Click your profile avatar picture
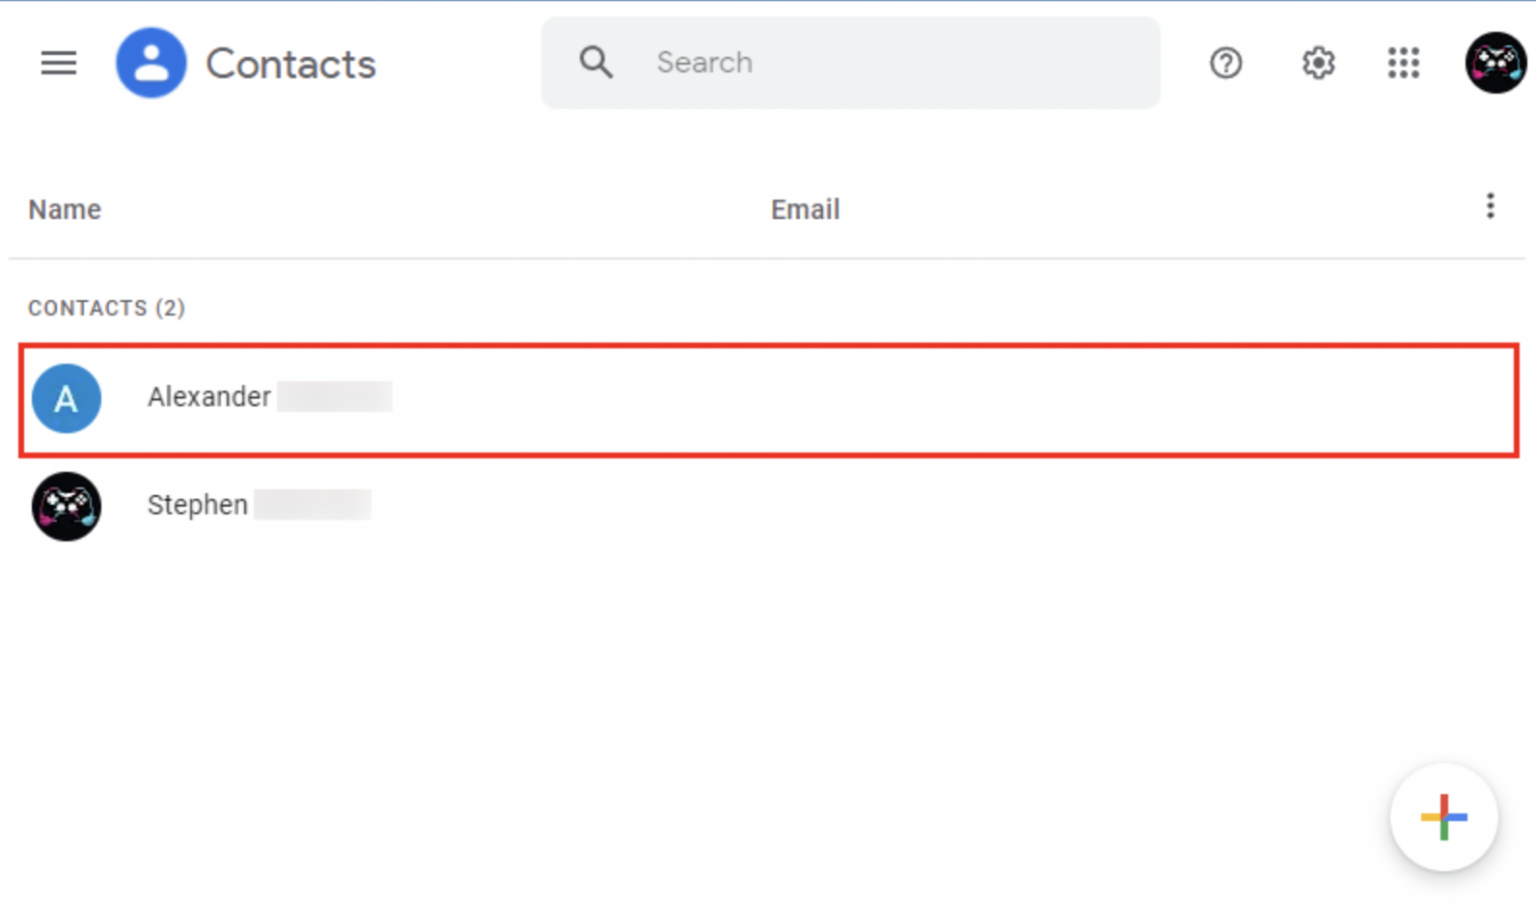1536x907 pixels. tap(1494, 63)
